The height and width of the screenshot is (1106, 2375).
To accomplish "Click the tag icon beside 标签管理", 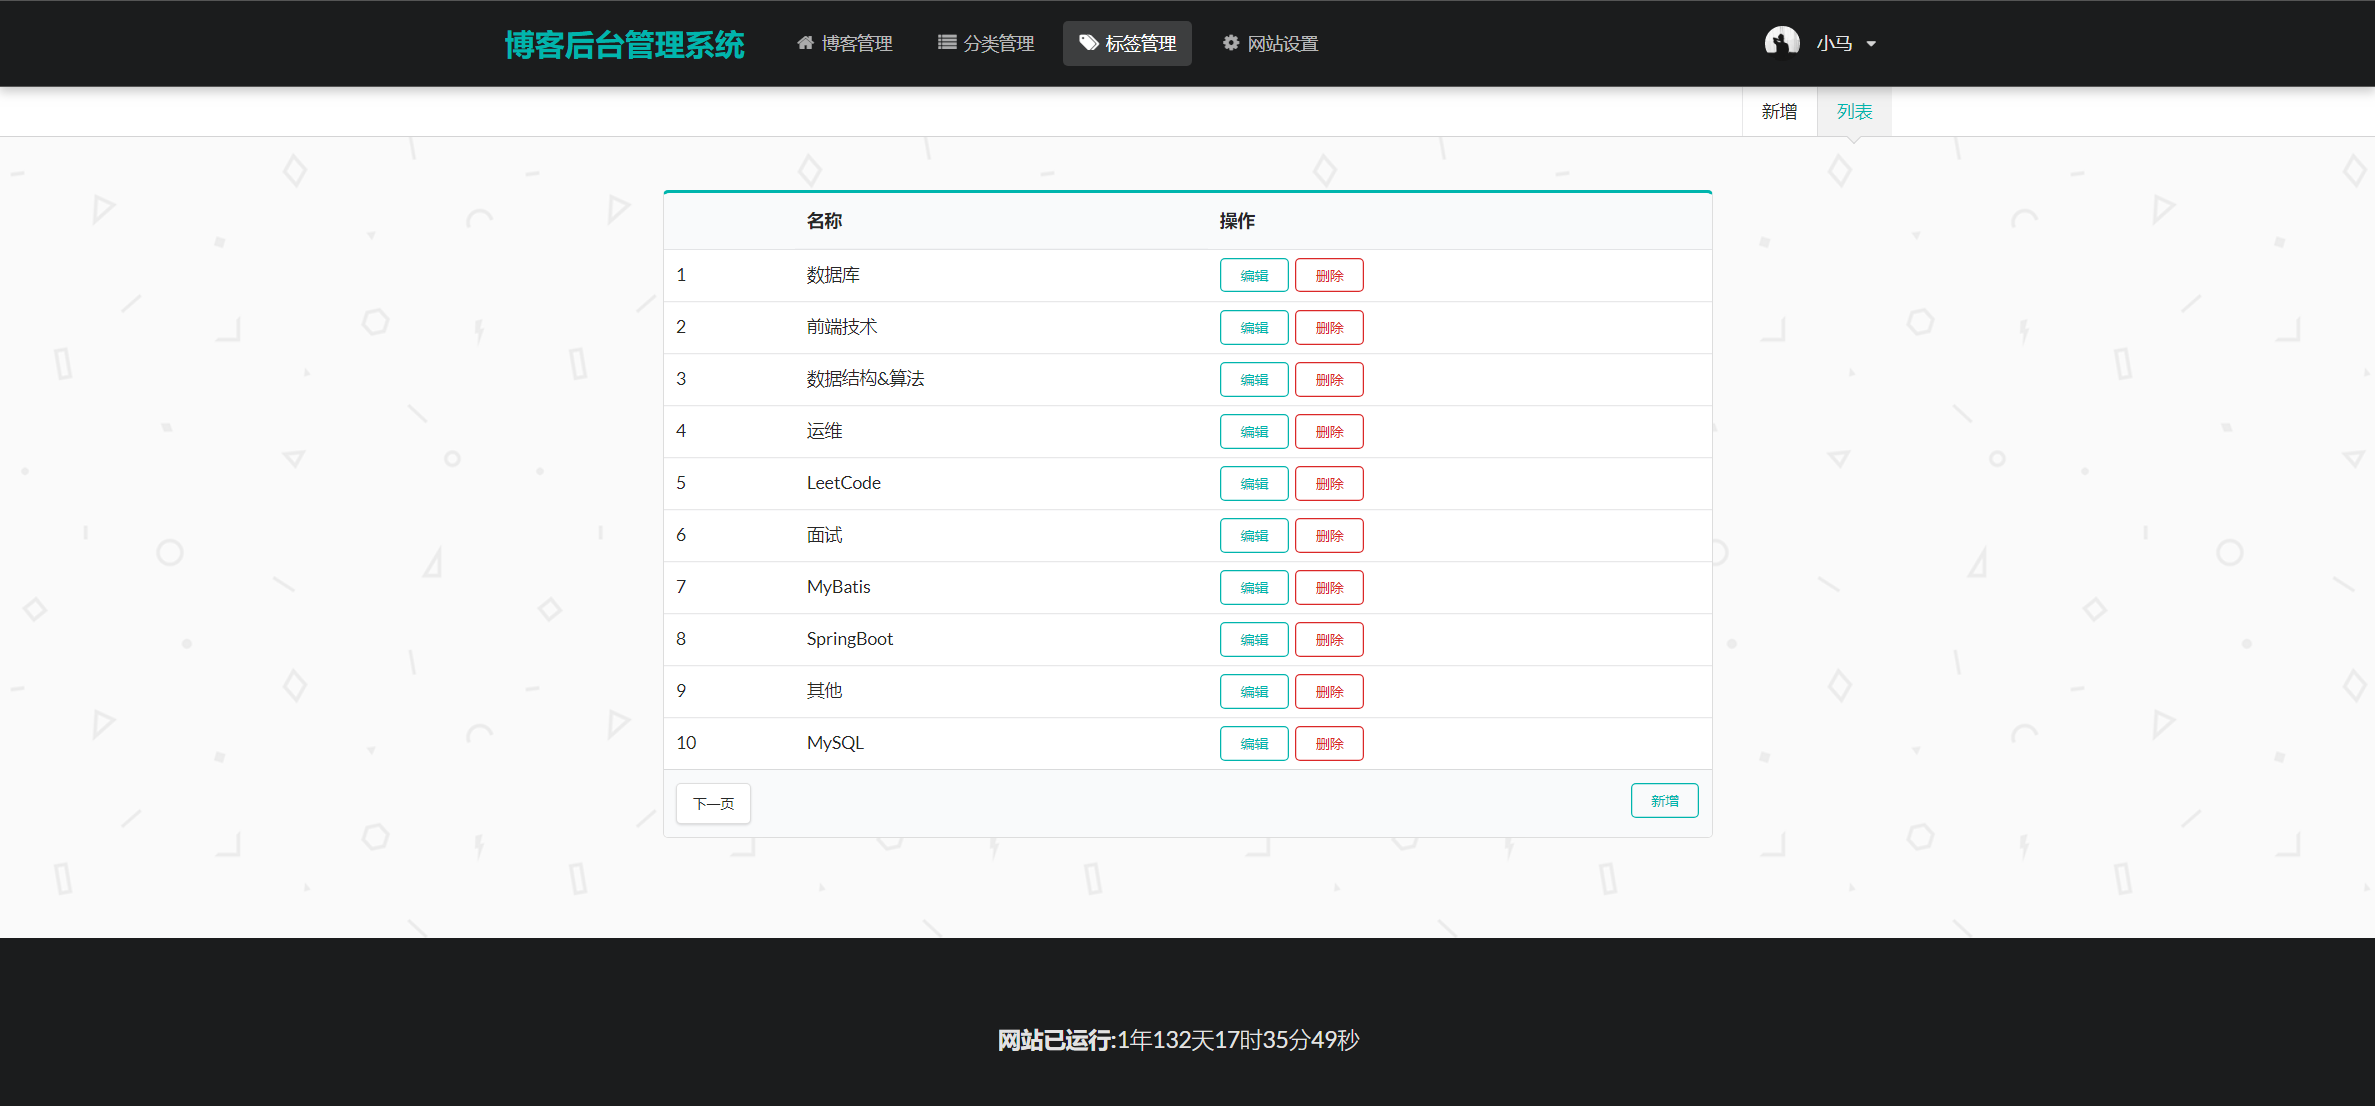I will pos(1089,43).
